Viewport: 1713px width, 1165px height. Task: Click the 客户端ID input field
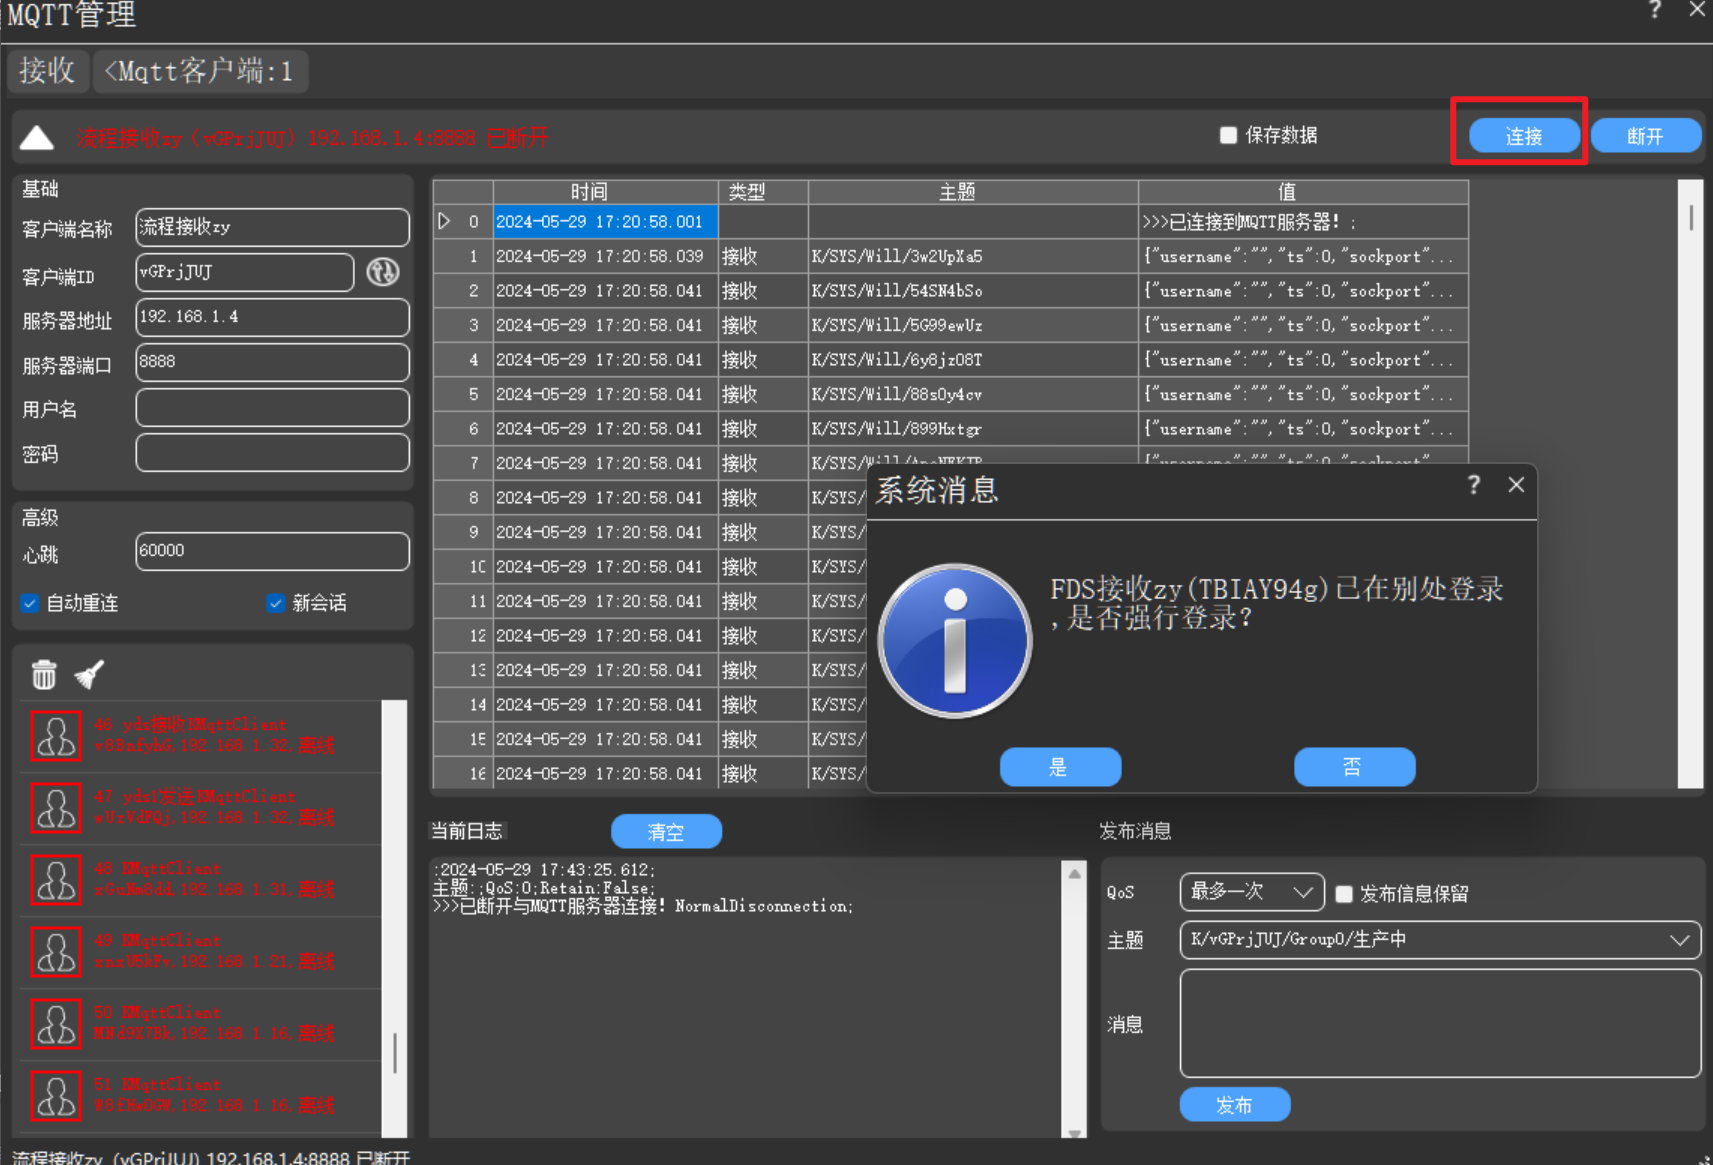[245, 272]
